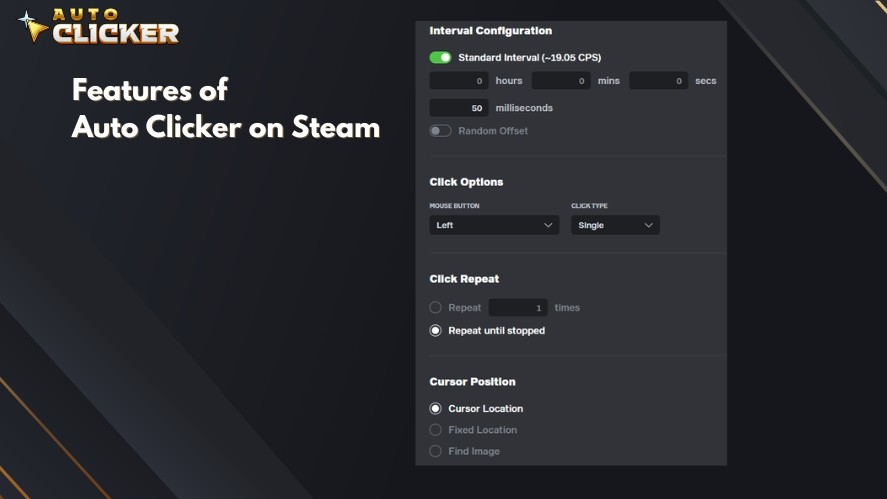
Task: Click the CLICK TYPE label
Action: pyautogui.click(x=589, y=206)
